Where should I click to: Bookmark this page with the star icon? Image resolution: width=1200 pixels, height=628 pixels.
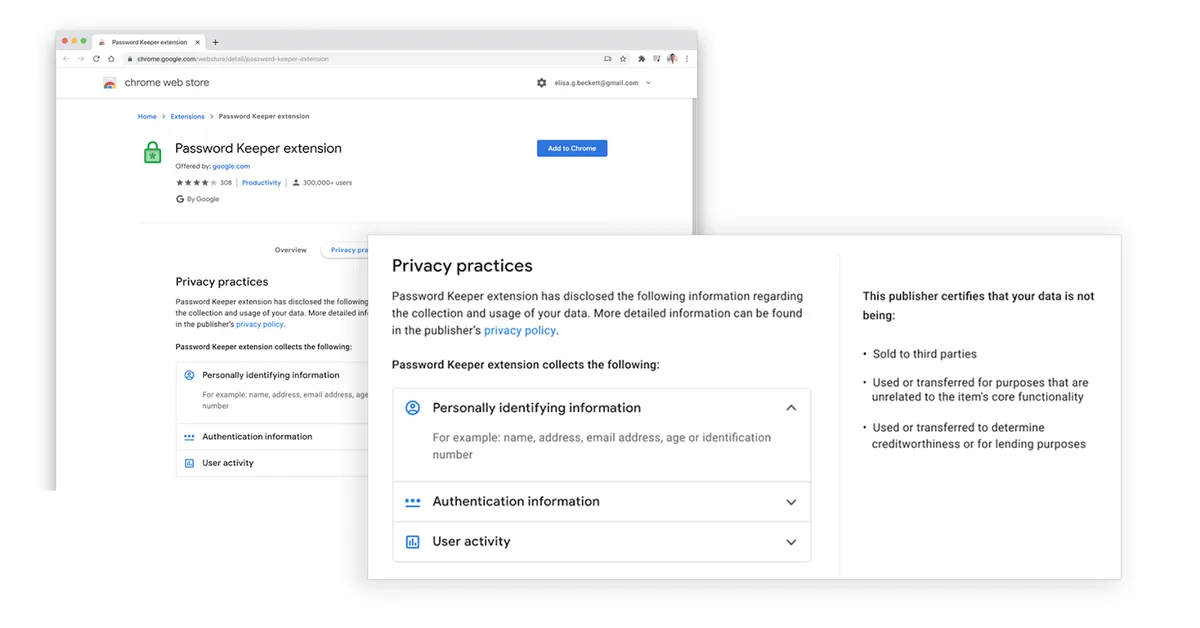click(x=623, y=59)
